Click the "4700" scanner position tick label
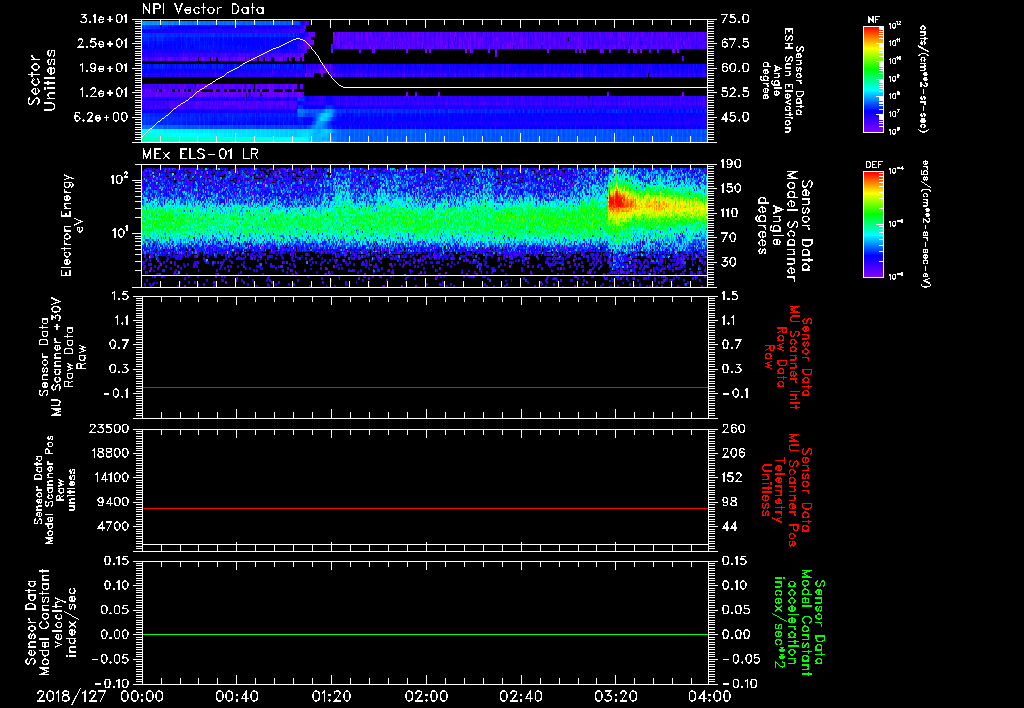Image resolution: width=1024 pixels, height=708 pixels. pyautogui.click(x=113, y=527)
